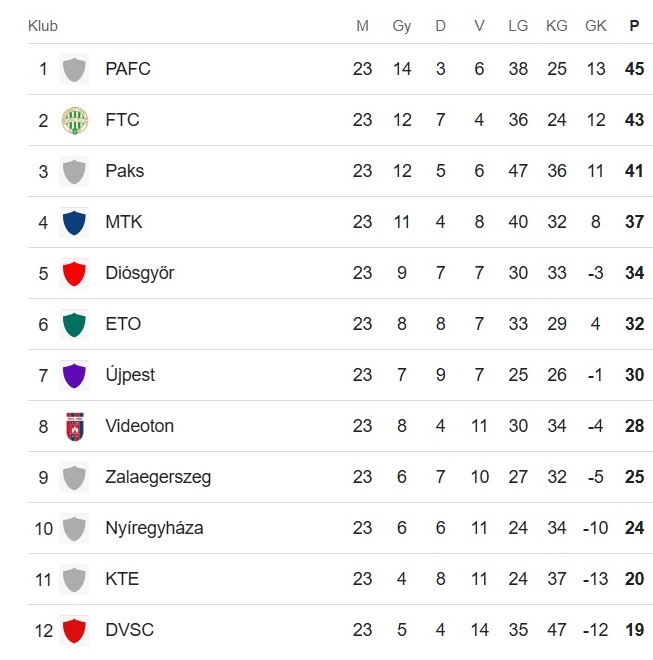Click the green ETO shield icon
The width and height of the screenshot is (653, 660).
pyautogui.click(x=74, y=324)
